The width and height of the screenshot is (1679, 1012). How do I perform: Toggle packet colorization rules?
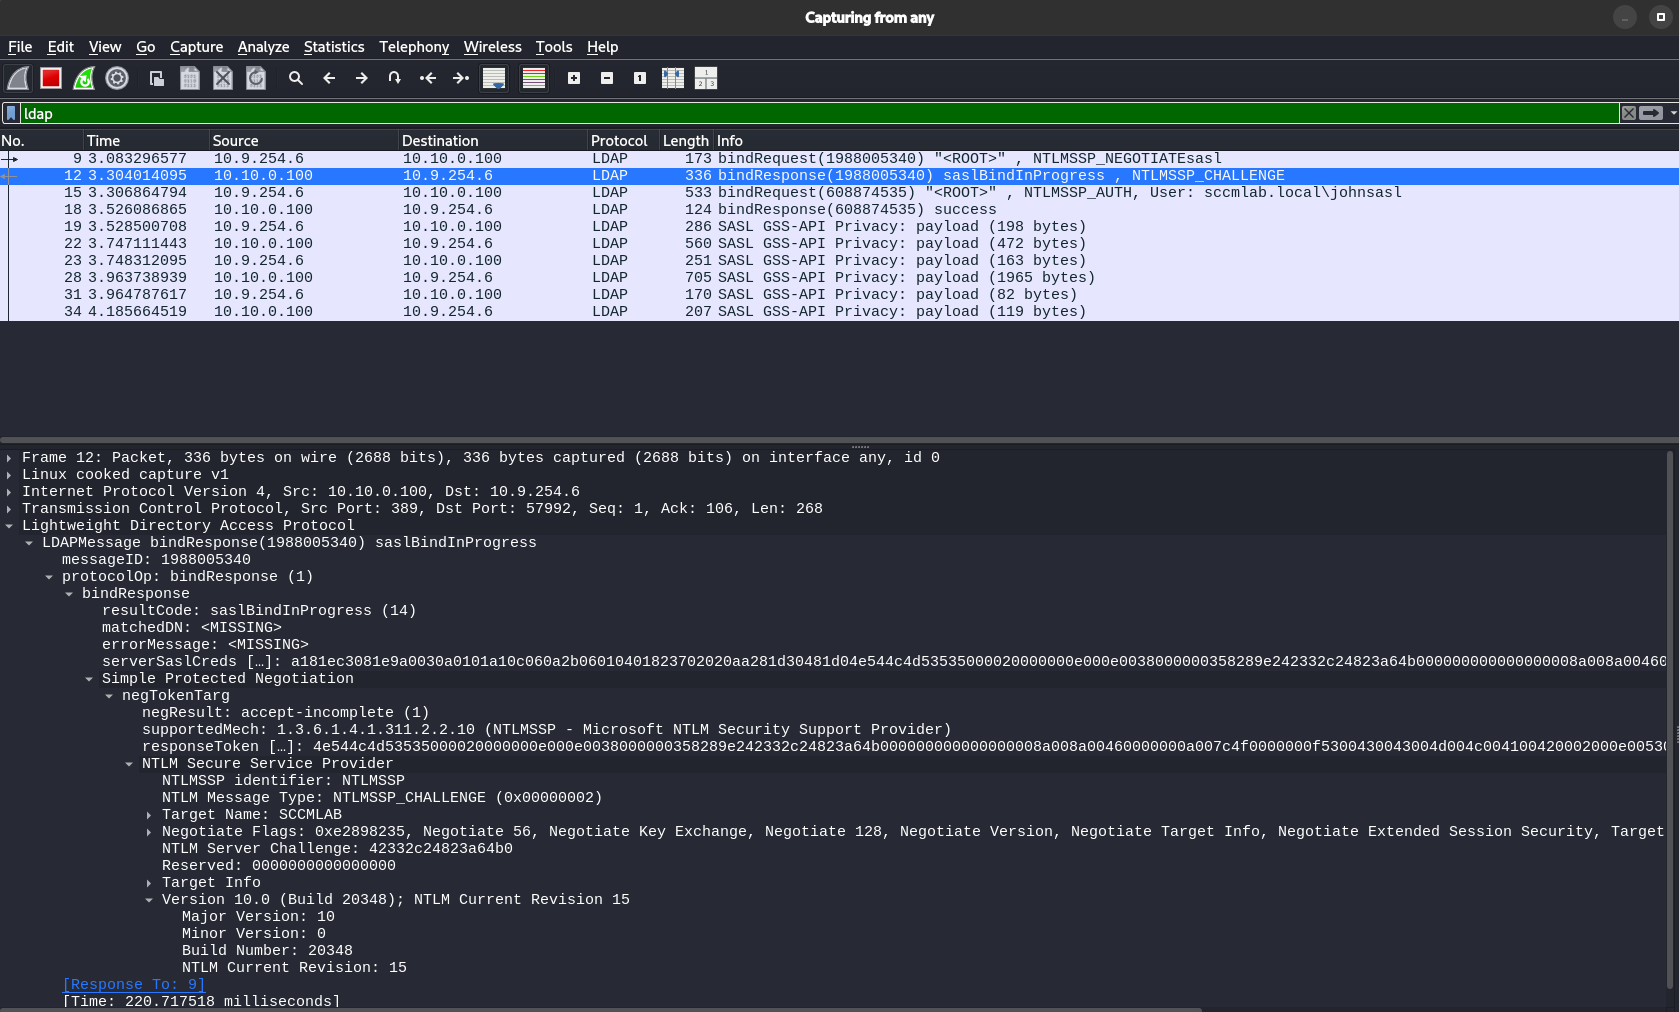(534, 78)
